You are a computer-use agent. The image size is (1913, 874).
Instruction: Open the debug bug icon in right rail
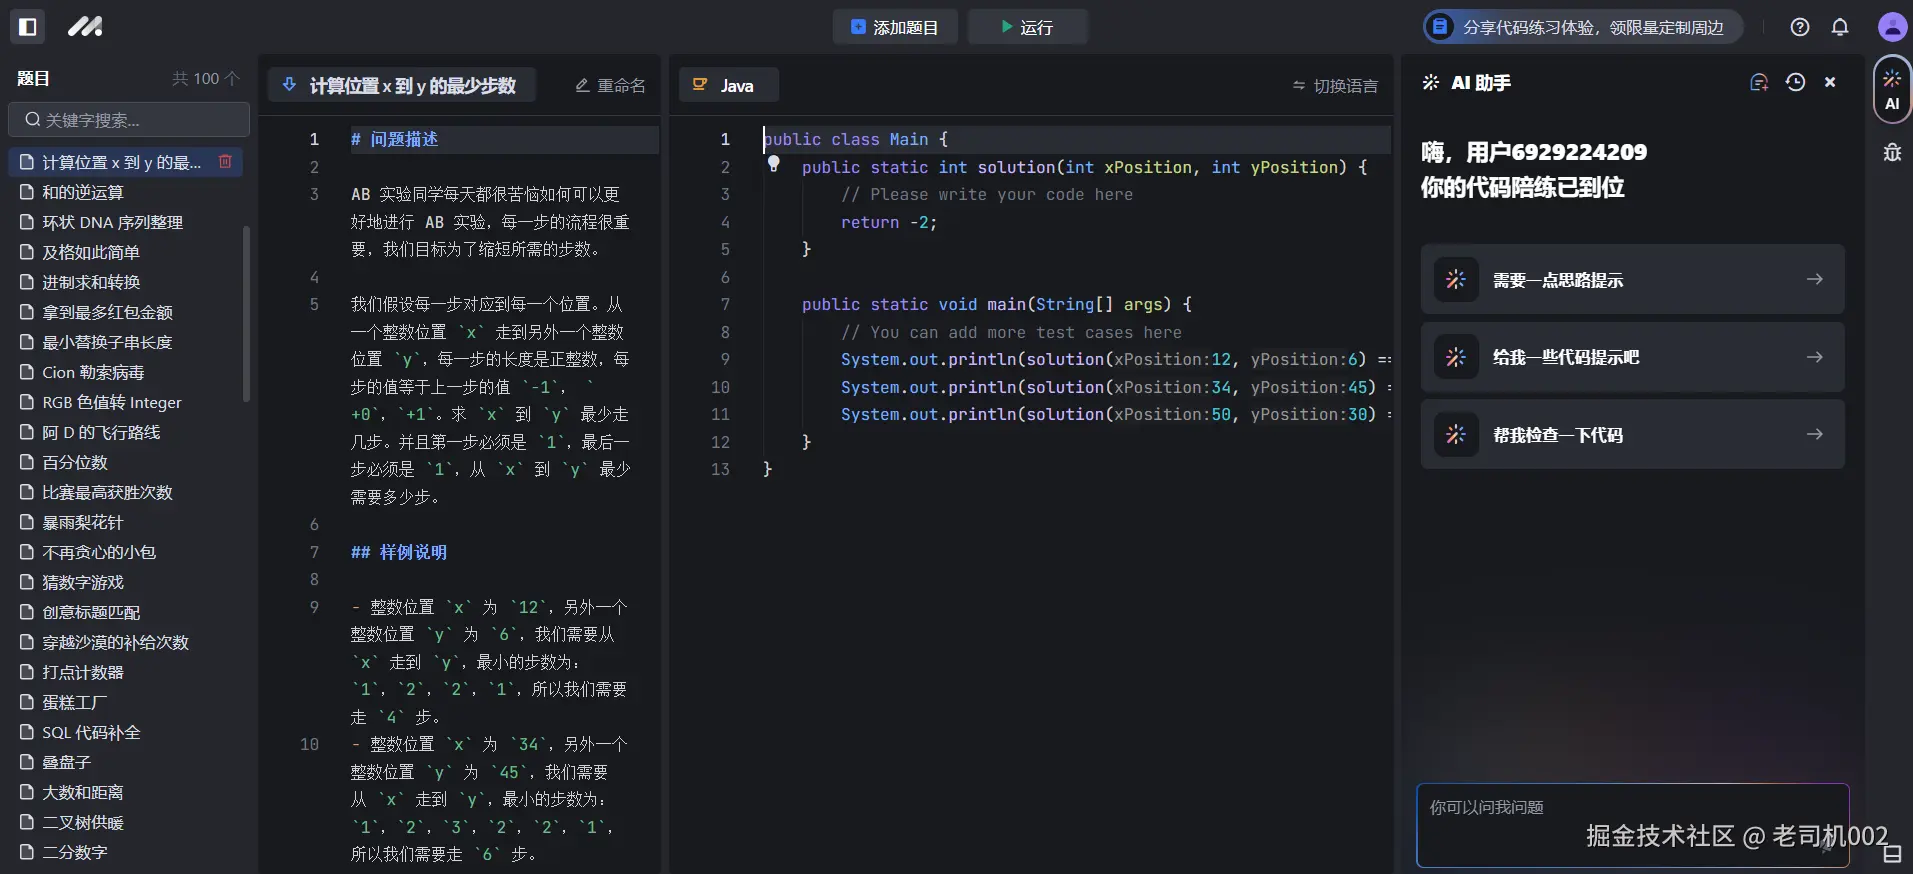point(1892,152)
